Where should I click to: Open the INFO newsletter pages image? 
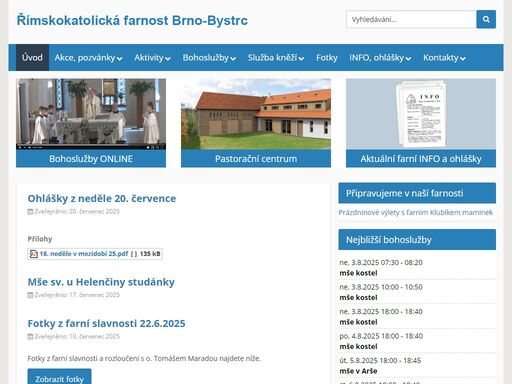click(421, 114)
